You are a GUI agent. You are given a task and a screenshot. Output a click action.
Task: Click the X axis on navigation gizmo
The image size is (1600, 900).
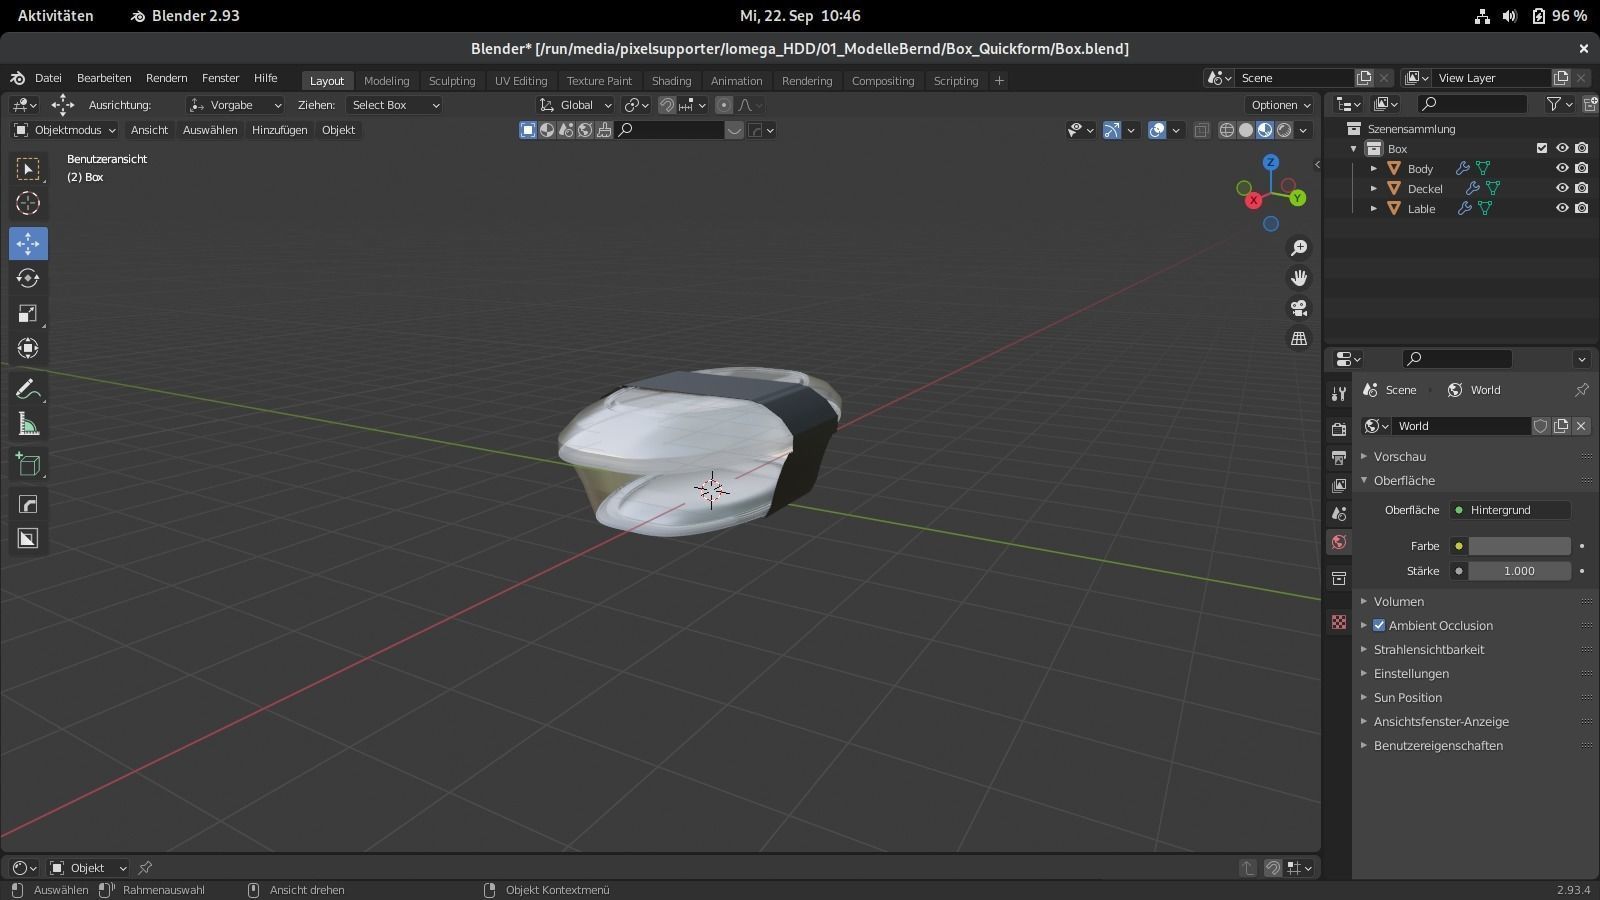click(x=1253, y=200)
